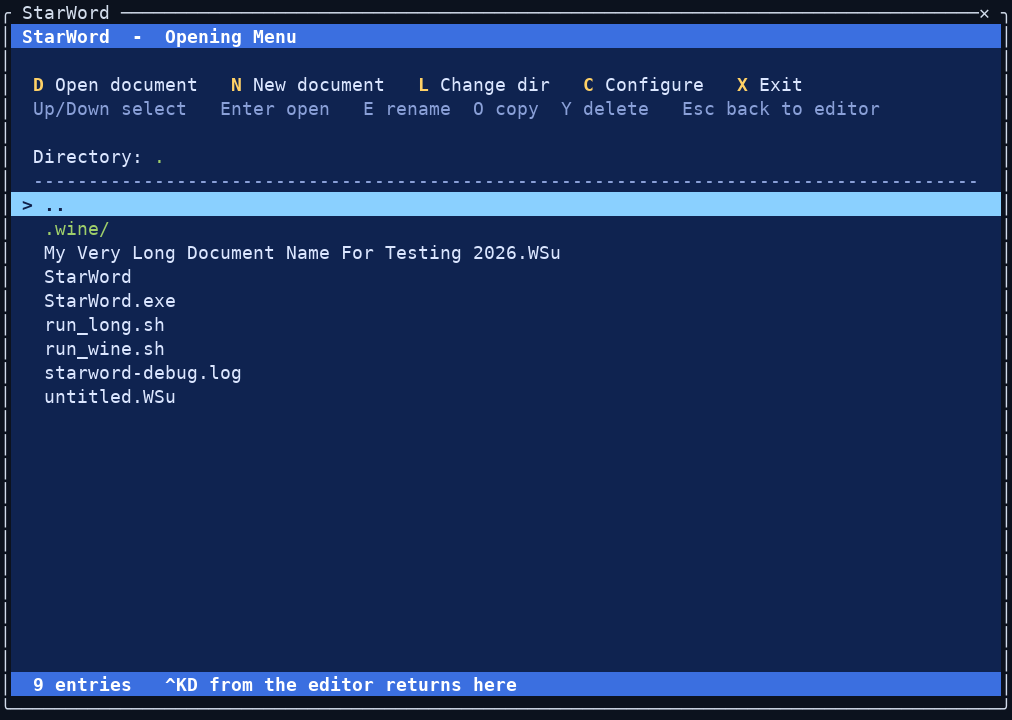Click the E rename hint
This screenshot has height=720, width=1012.
click(x=407, y=109)
